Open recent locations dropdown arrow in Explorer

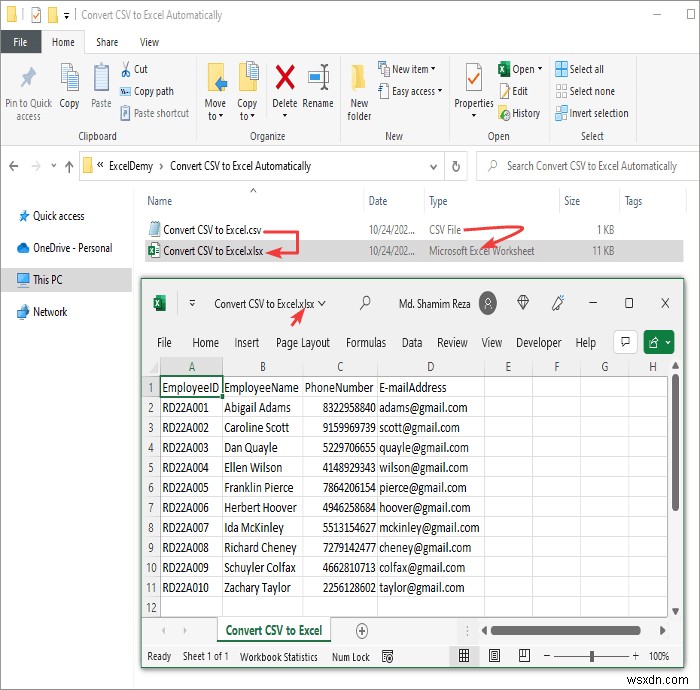(54, 166)
